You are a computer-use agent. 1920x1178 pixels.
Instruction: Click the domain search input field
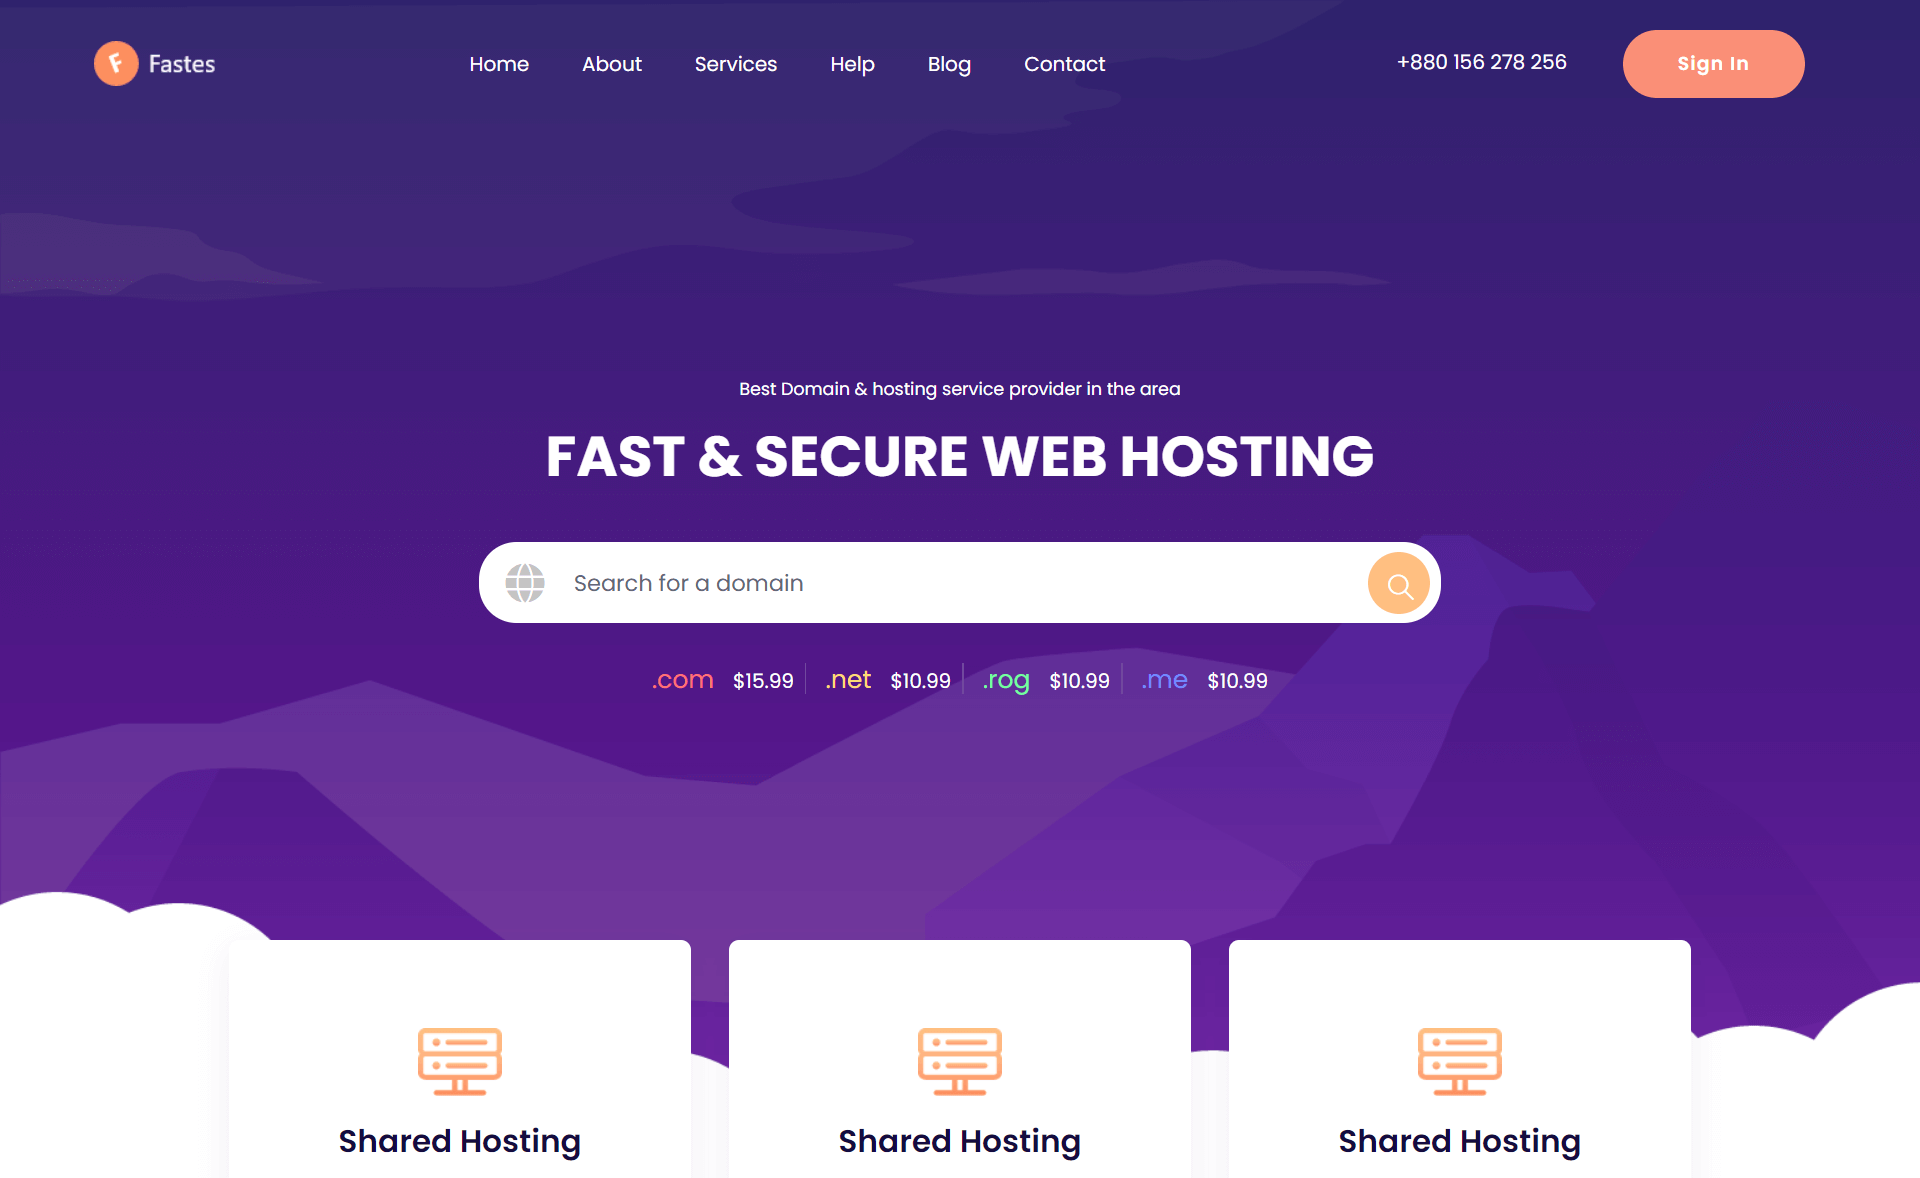click(960, 583)
